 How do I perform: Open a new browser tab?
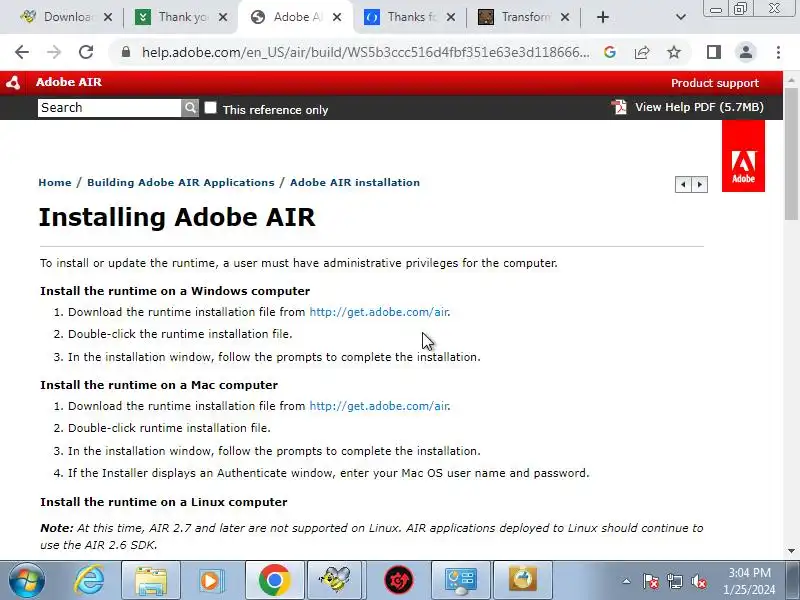pos(603,17)
